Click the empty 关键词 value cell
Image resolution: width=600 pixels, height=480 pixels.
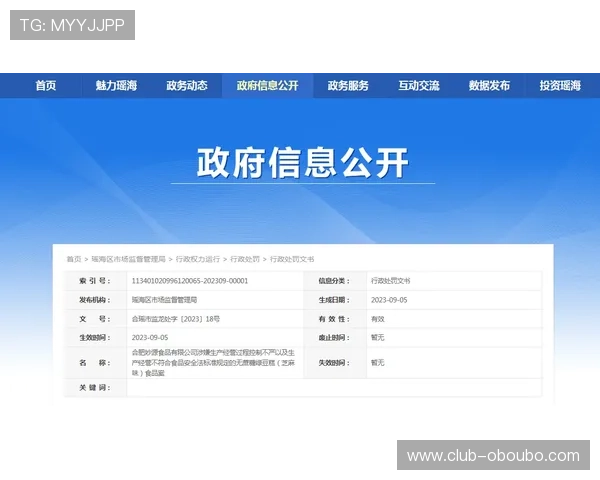pyautogui.click(x=334, y=388)
